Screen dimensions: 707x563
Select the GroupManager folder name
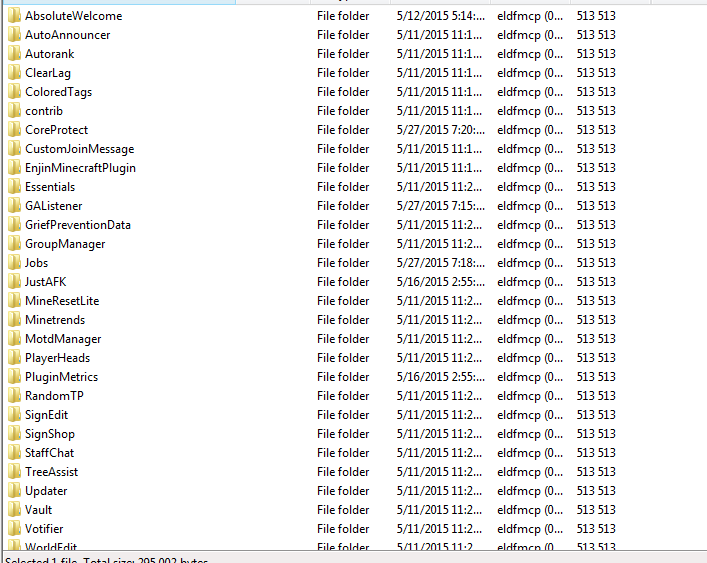(65, 244)
